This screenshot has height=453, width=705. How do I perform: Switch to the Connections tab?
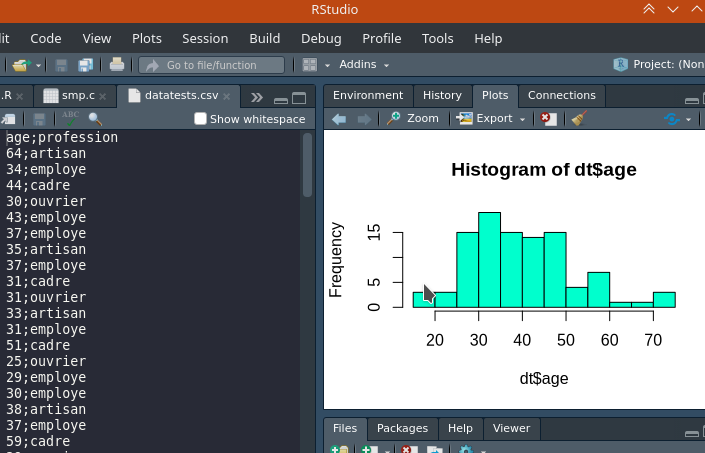[x=562, y=96]
